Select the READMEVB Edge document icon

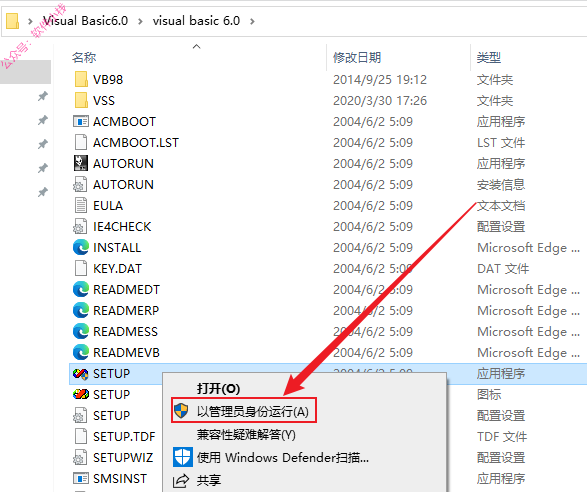pyautogui.click(x=80, y=352)
